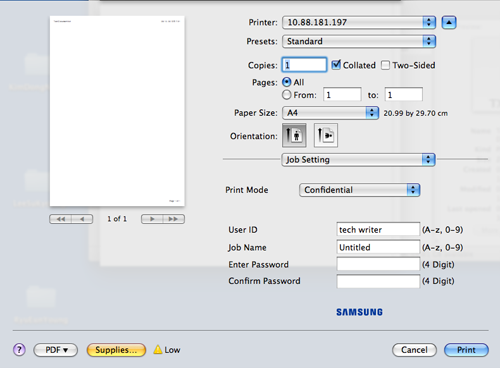Open the PDF menu button
This screenshot has height=368, width=500.
pyautogui.click(x=56, y=350)
